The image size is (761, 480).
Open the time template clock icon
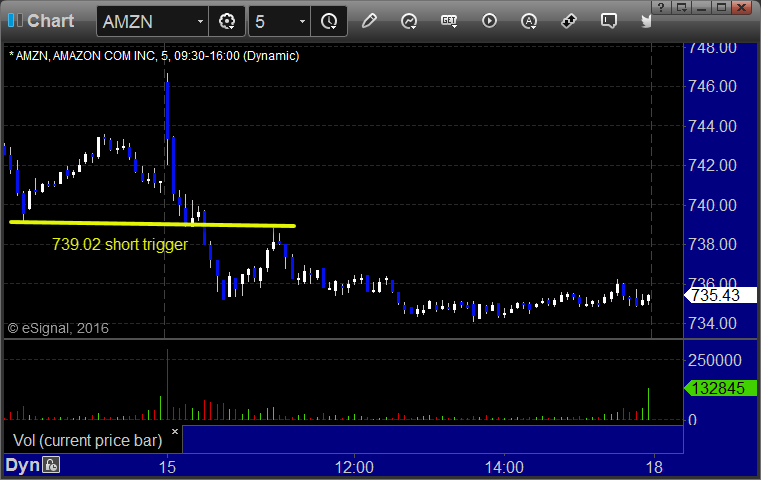(329, 21)
